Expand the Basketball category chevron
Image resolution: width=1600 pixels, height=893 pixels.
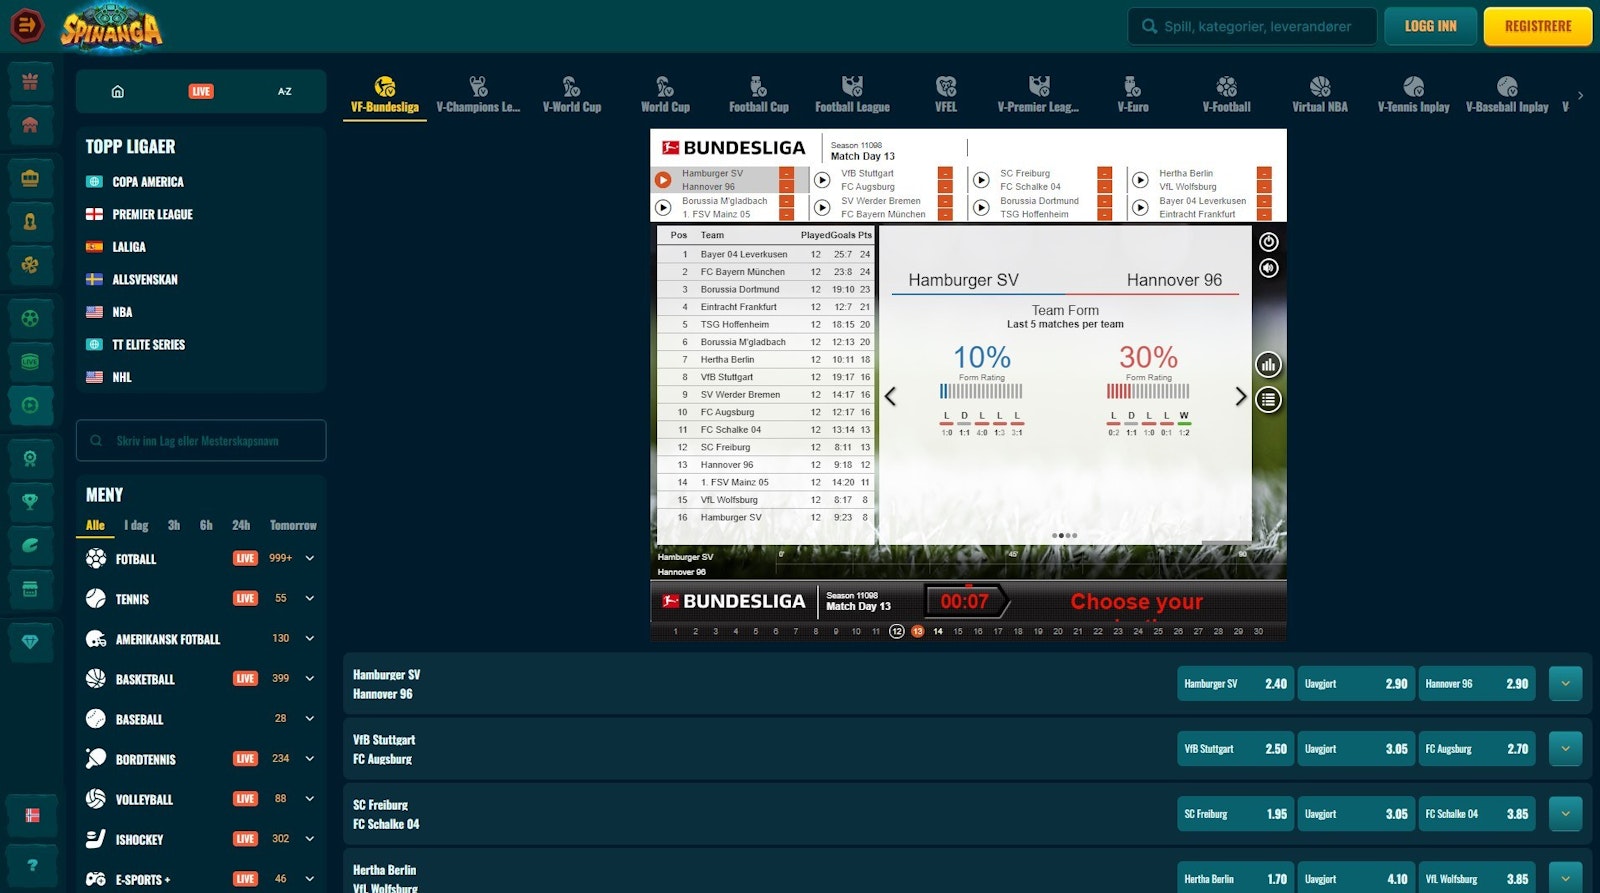[310, 678]
